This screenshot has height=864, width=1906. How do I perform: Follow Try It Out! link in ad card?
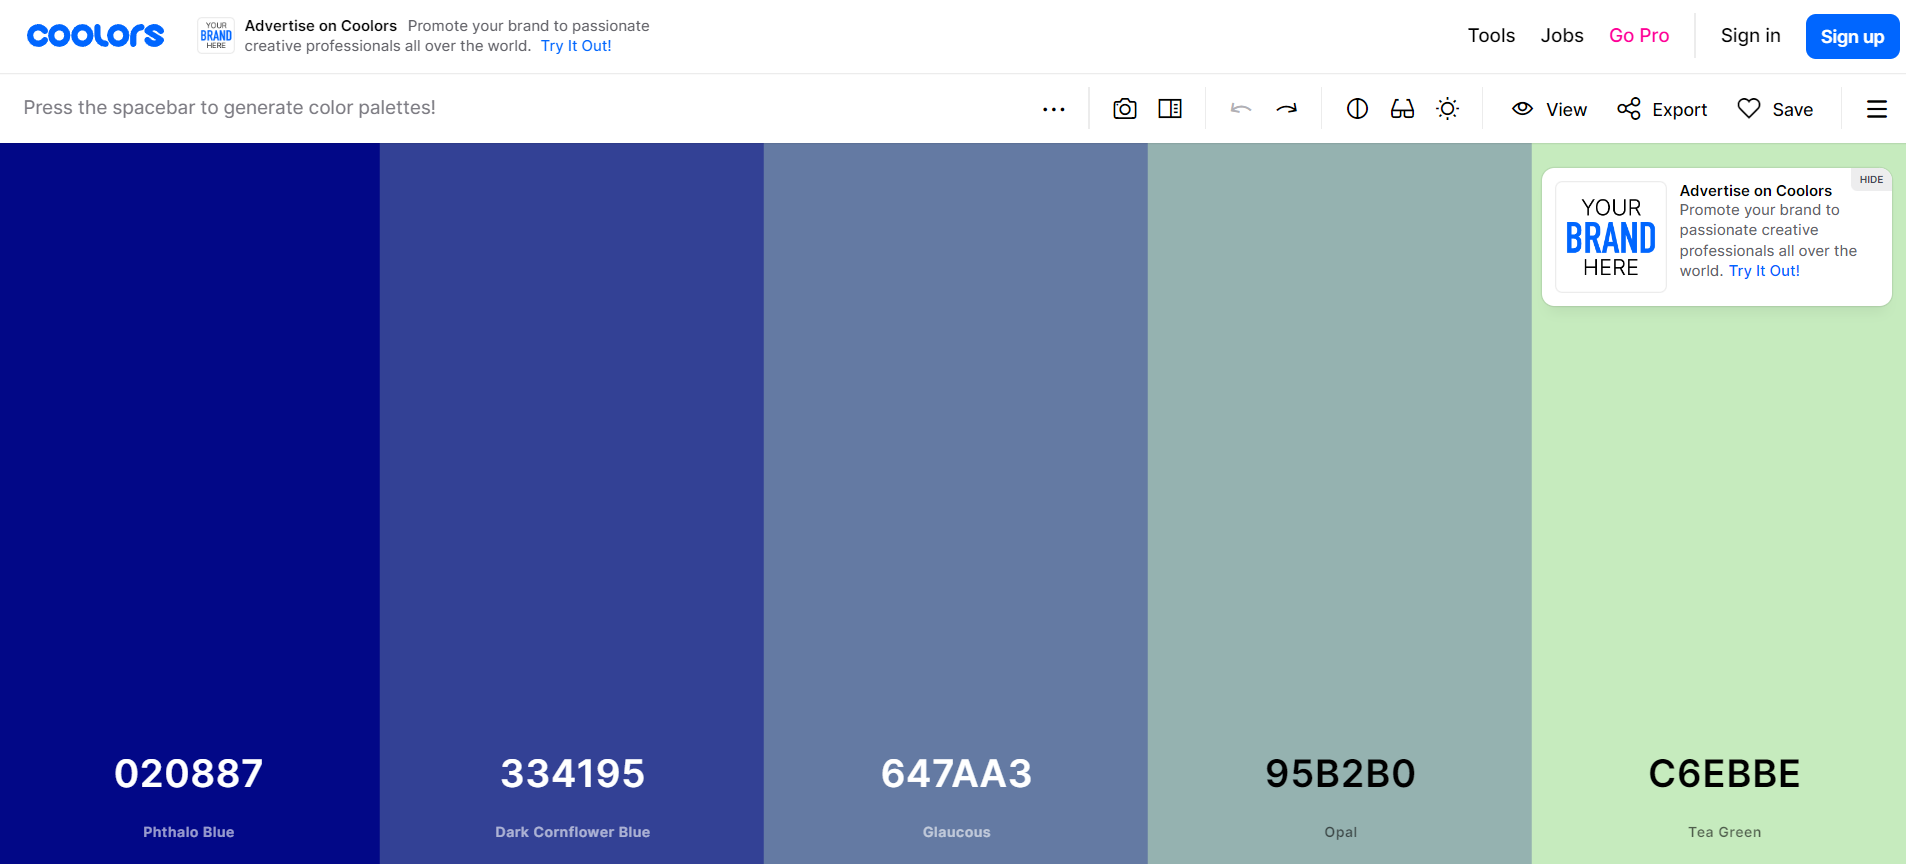pos(1764,271)
